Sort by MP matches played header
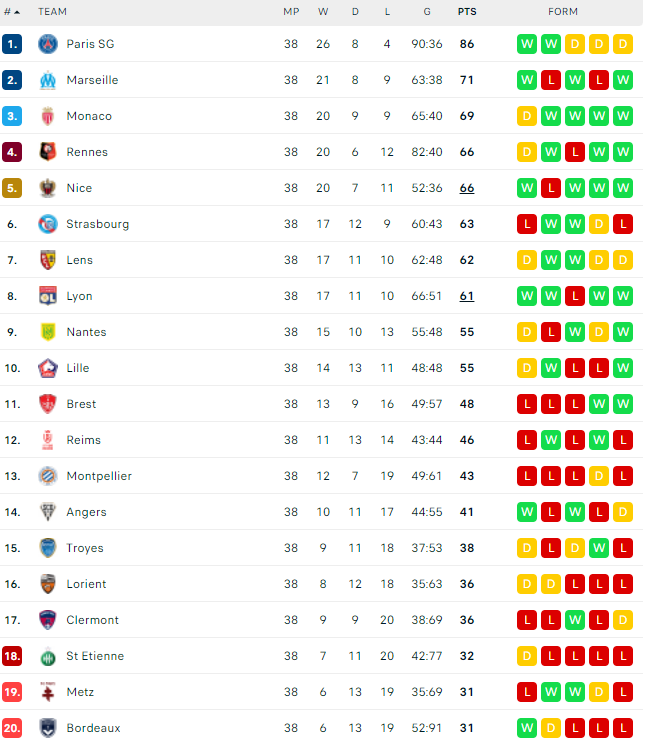648x745 pixels. [291, 12]
